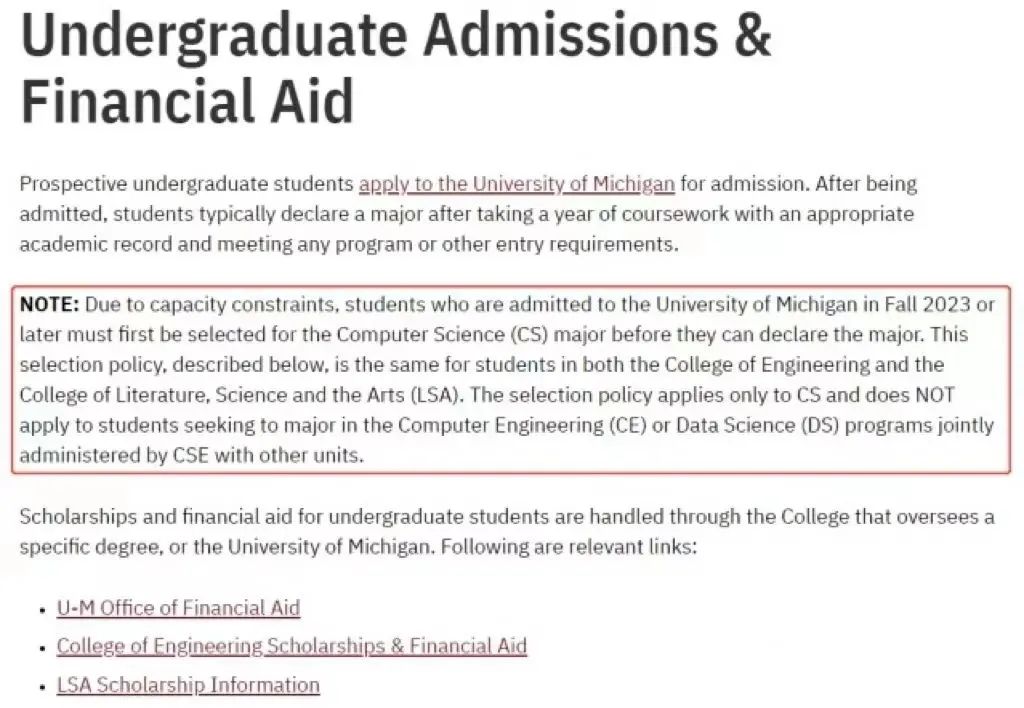The height and width of the screenshot is (708, 1024).
Task: Click the 'Prospective undergraduate students' opening text
Action: click(x=187, y=184)
